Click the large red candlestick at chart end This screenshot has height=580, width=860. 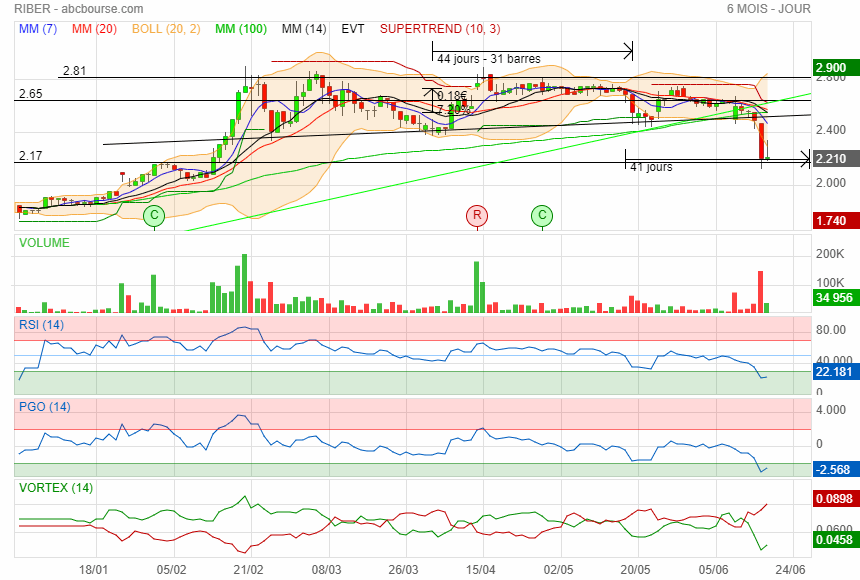[761, 142]
